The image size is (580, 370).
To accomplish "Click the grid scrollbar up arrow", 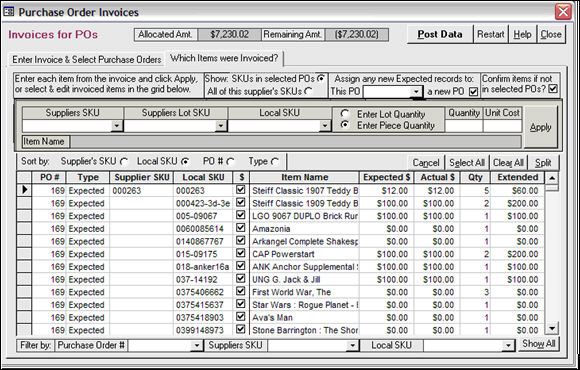I will (552, 178).
